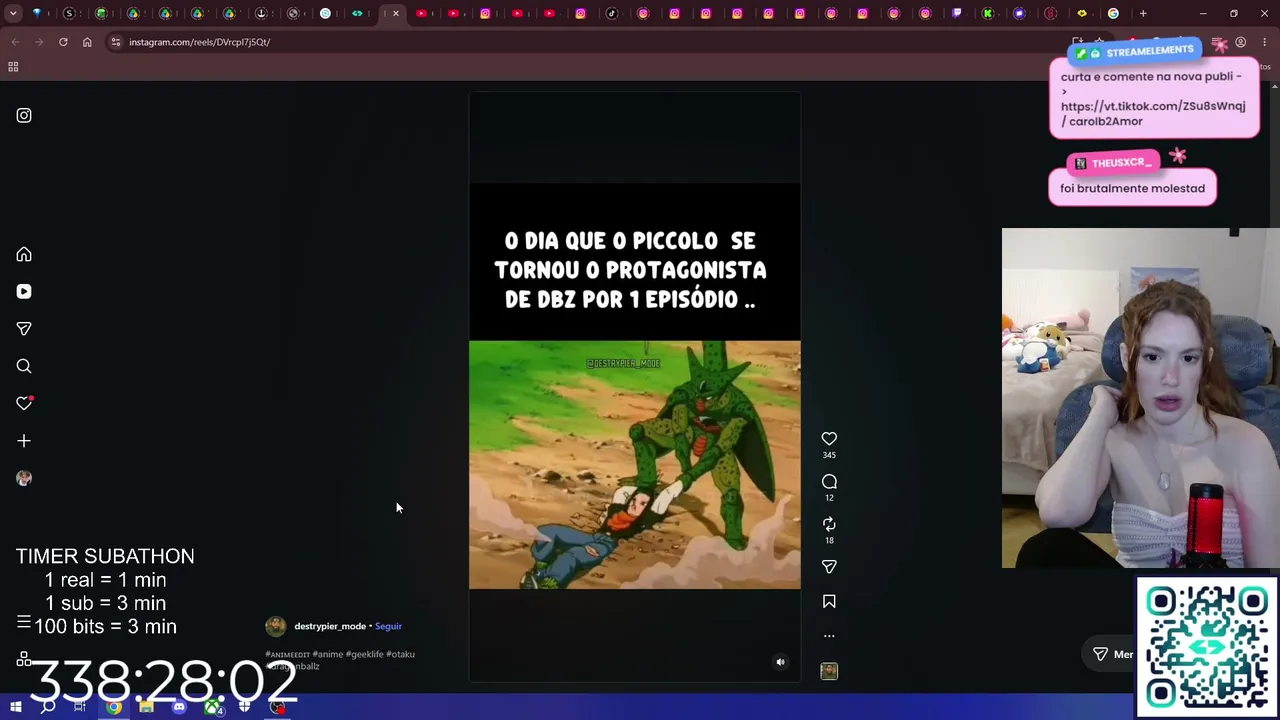Go back in the browser
This screenshot has width=1280, height=720.
(x=15, y=42)
